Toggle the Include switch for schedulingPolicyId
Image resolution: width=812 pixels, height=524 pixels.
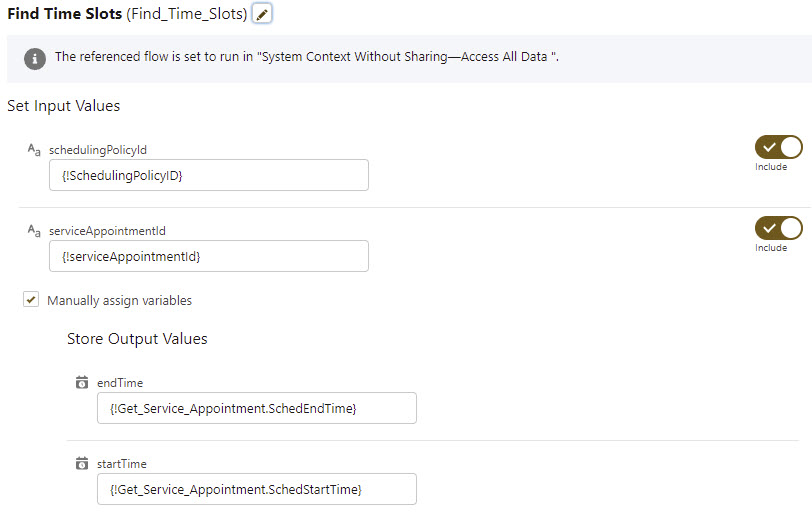[x=778, y=147]
